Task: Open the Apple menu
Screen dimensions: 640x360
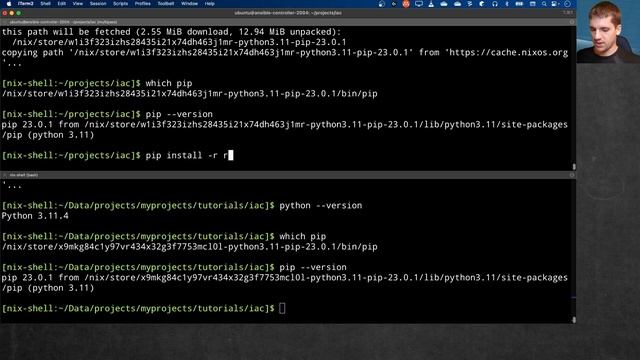Action: [x=9, y=4]
